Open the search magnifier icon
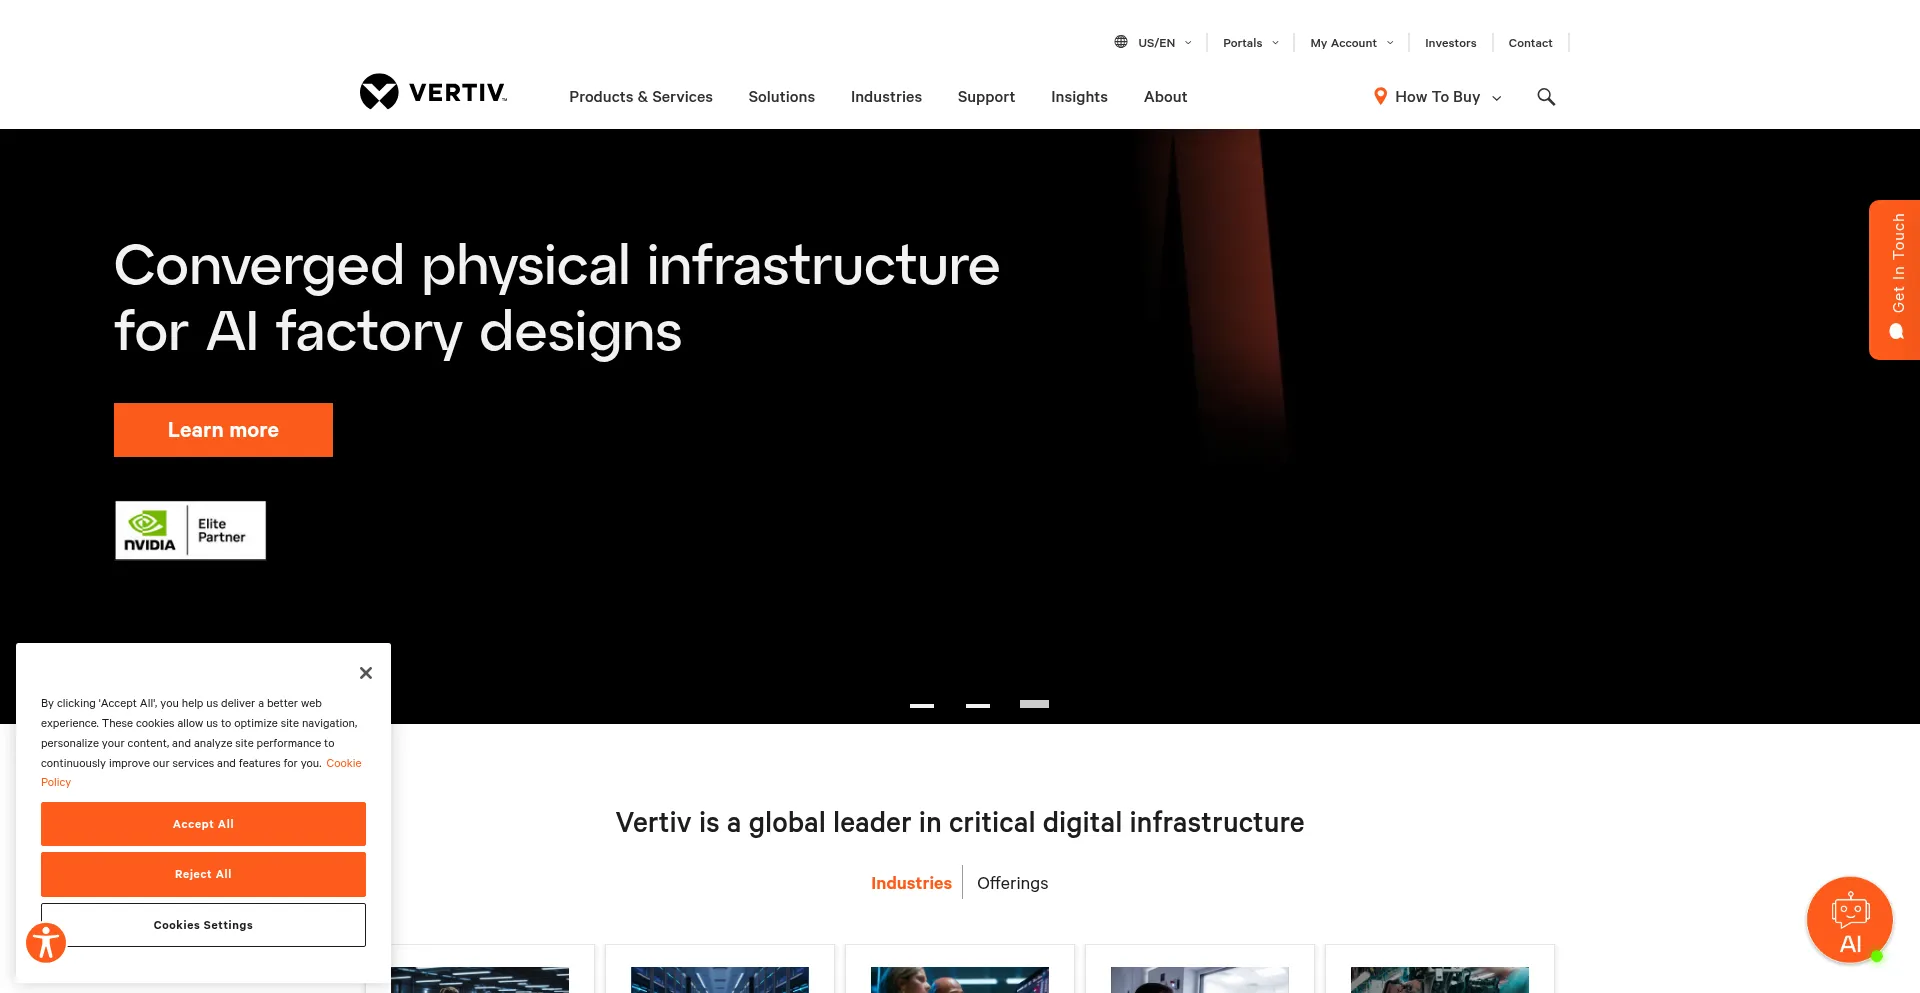 pos(1546,97)
